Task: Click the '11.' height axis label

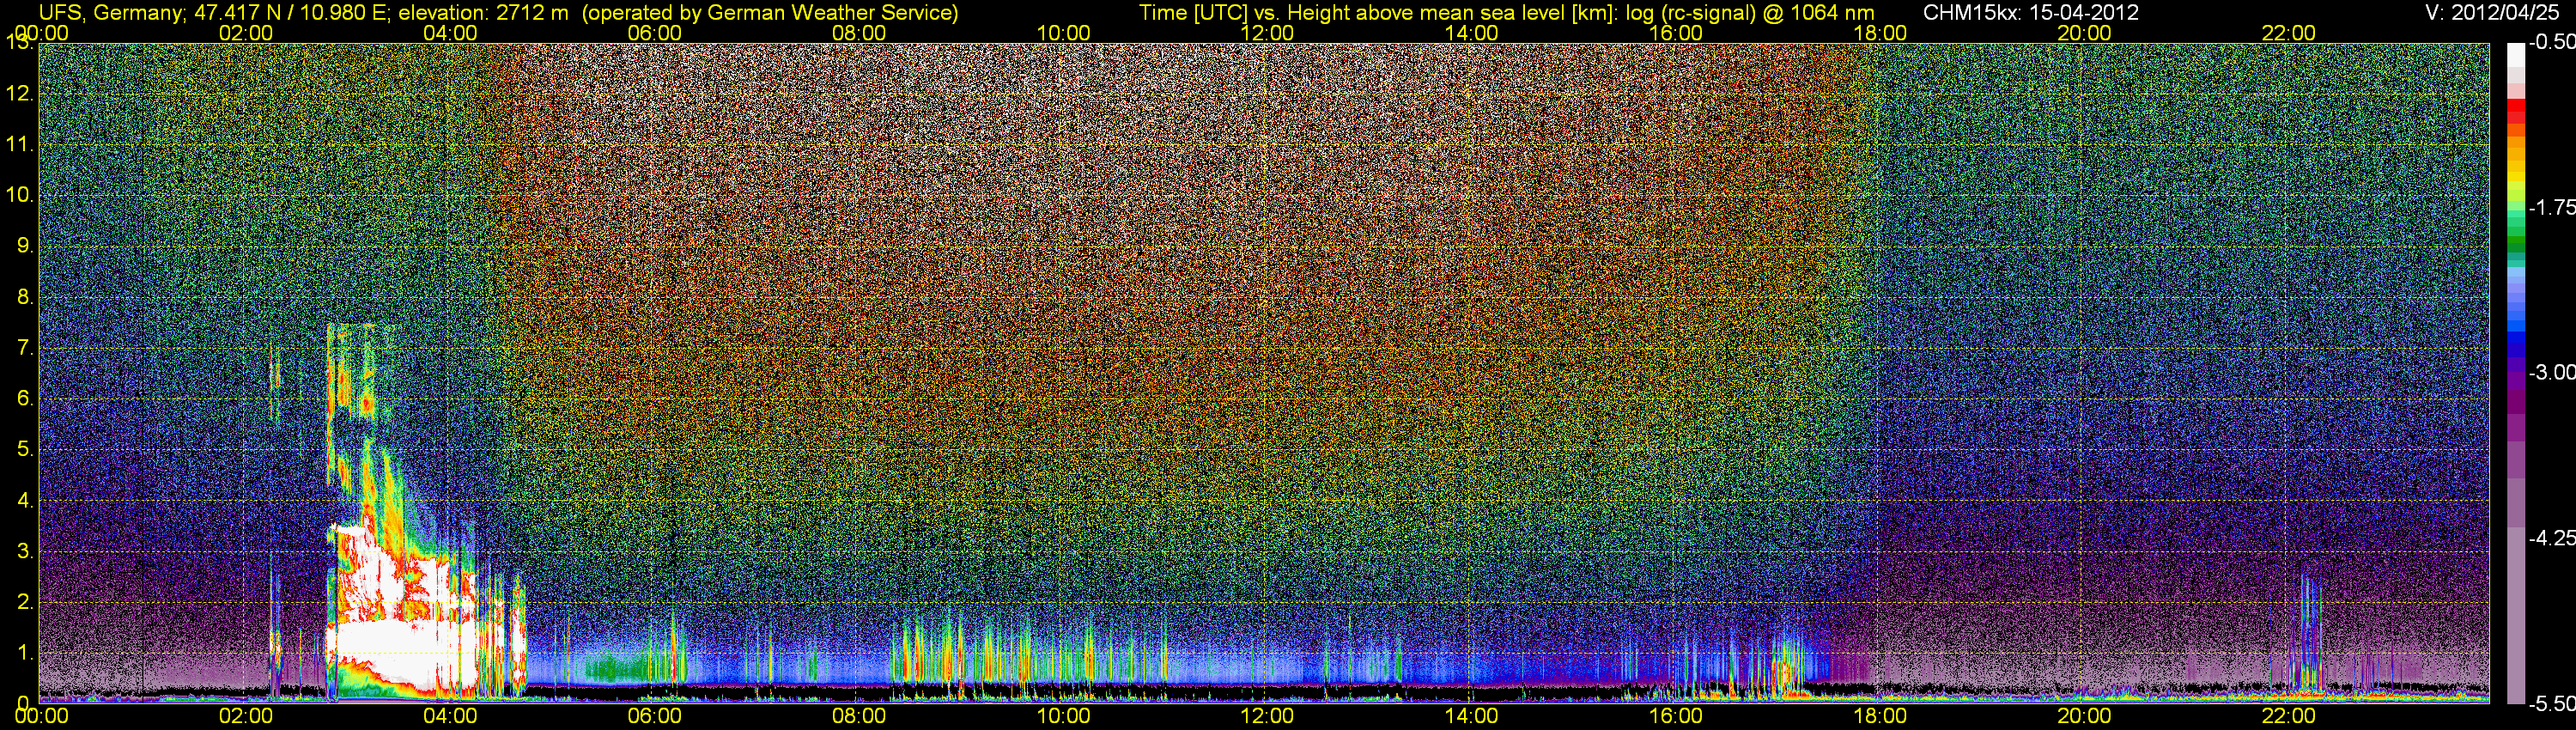Action: (x=20, y=145)
